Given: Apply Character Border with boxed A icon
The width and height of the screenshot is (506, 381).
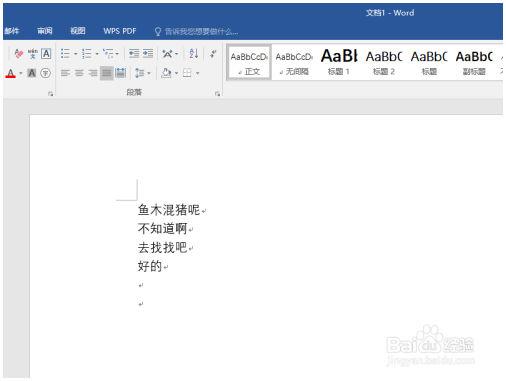Looking at the screenshot, I should tap(46, 53).
